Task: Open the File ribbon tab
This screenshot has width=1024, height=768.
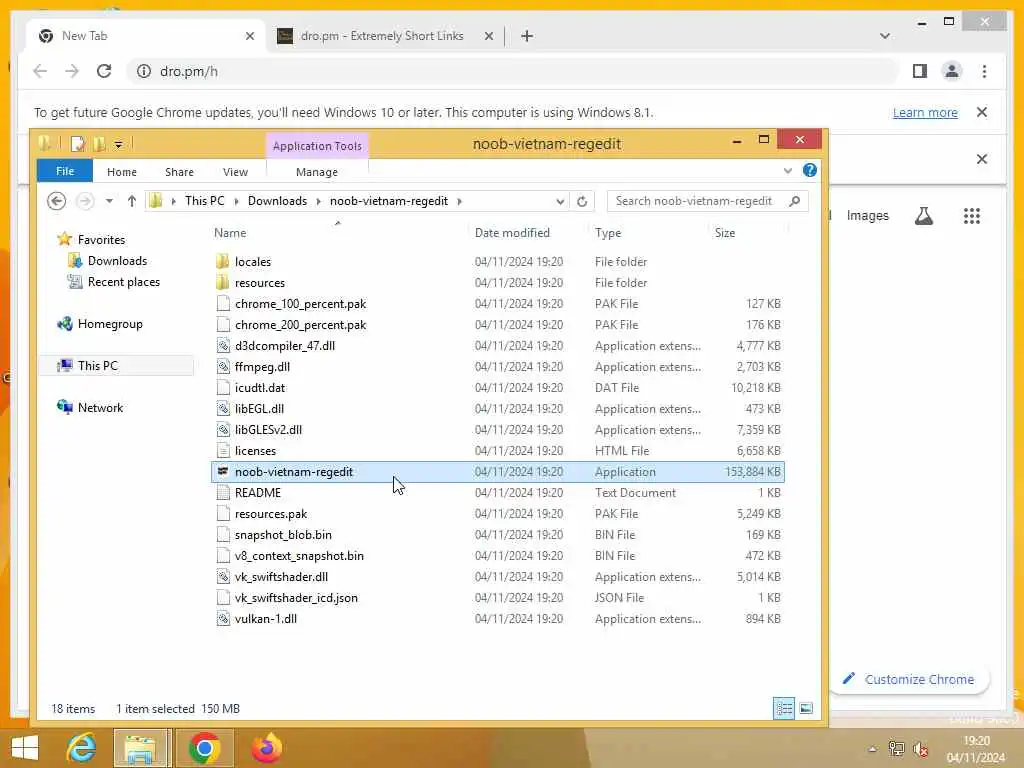Action: pos(65,171)
